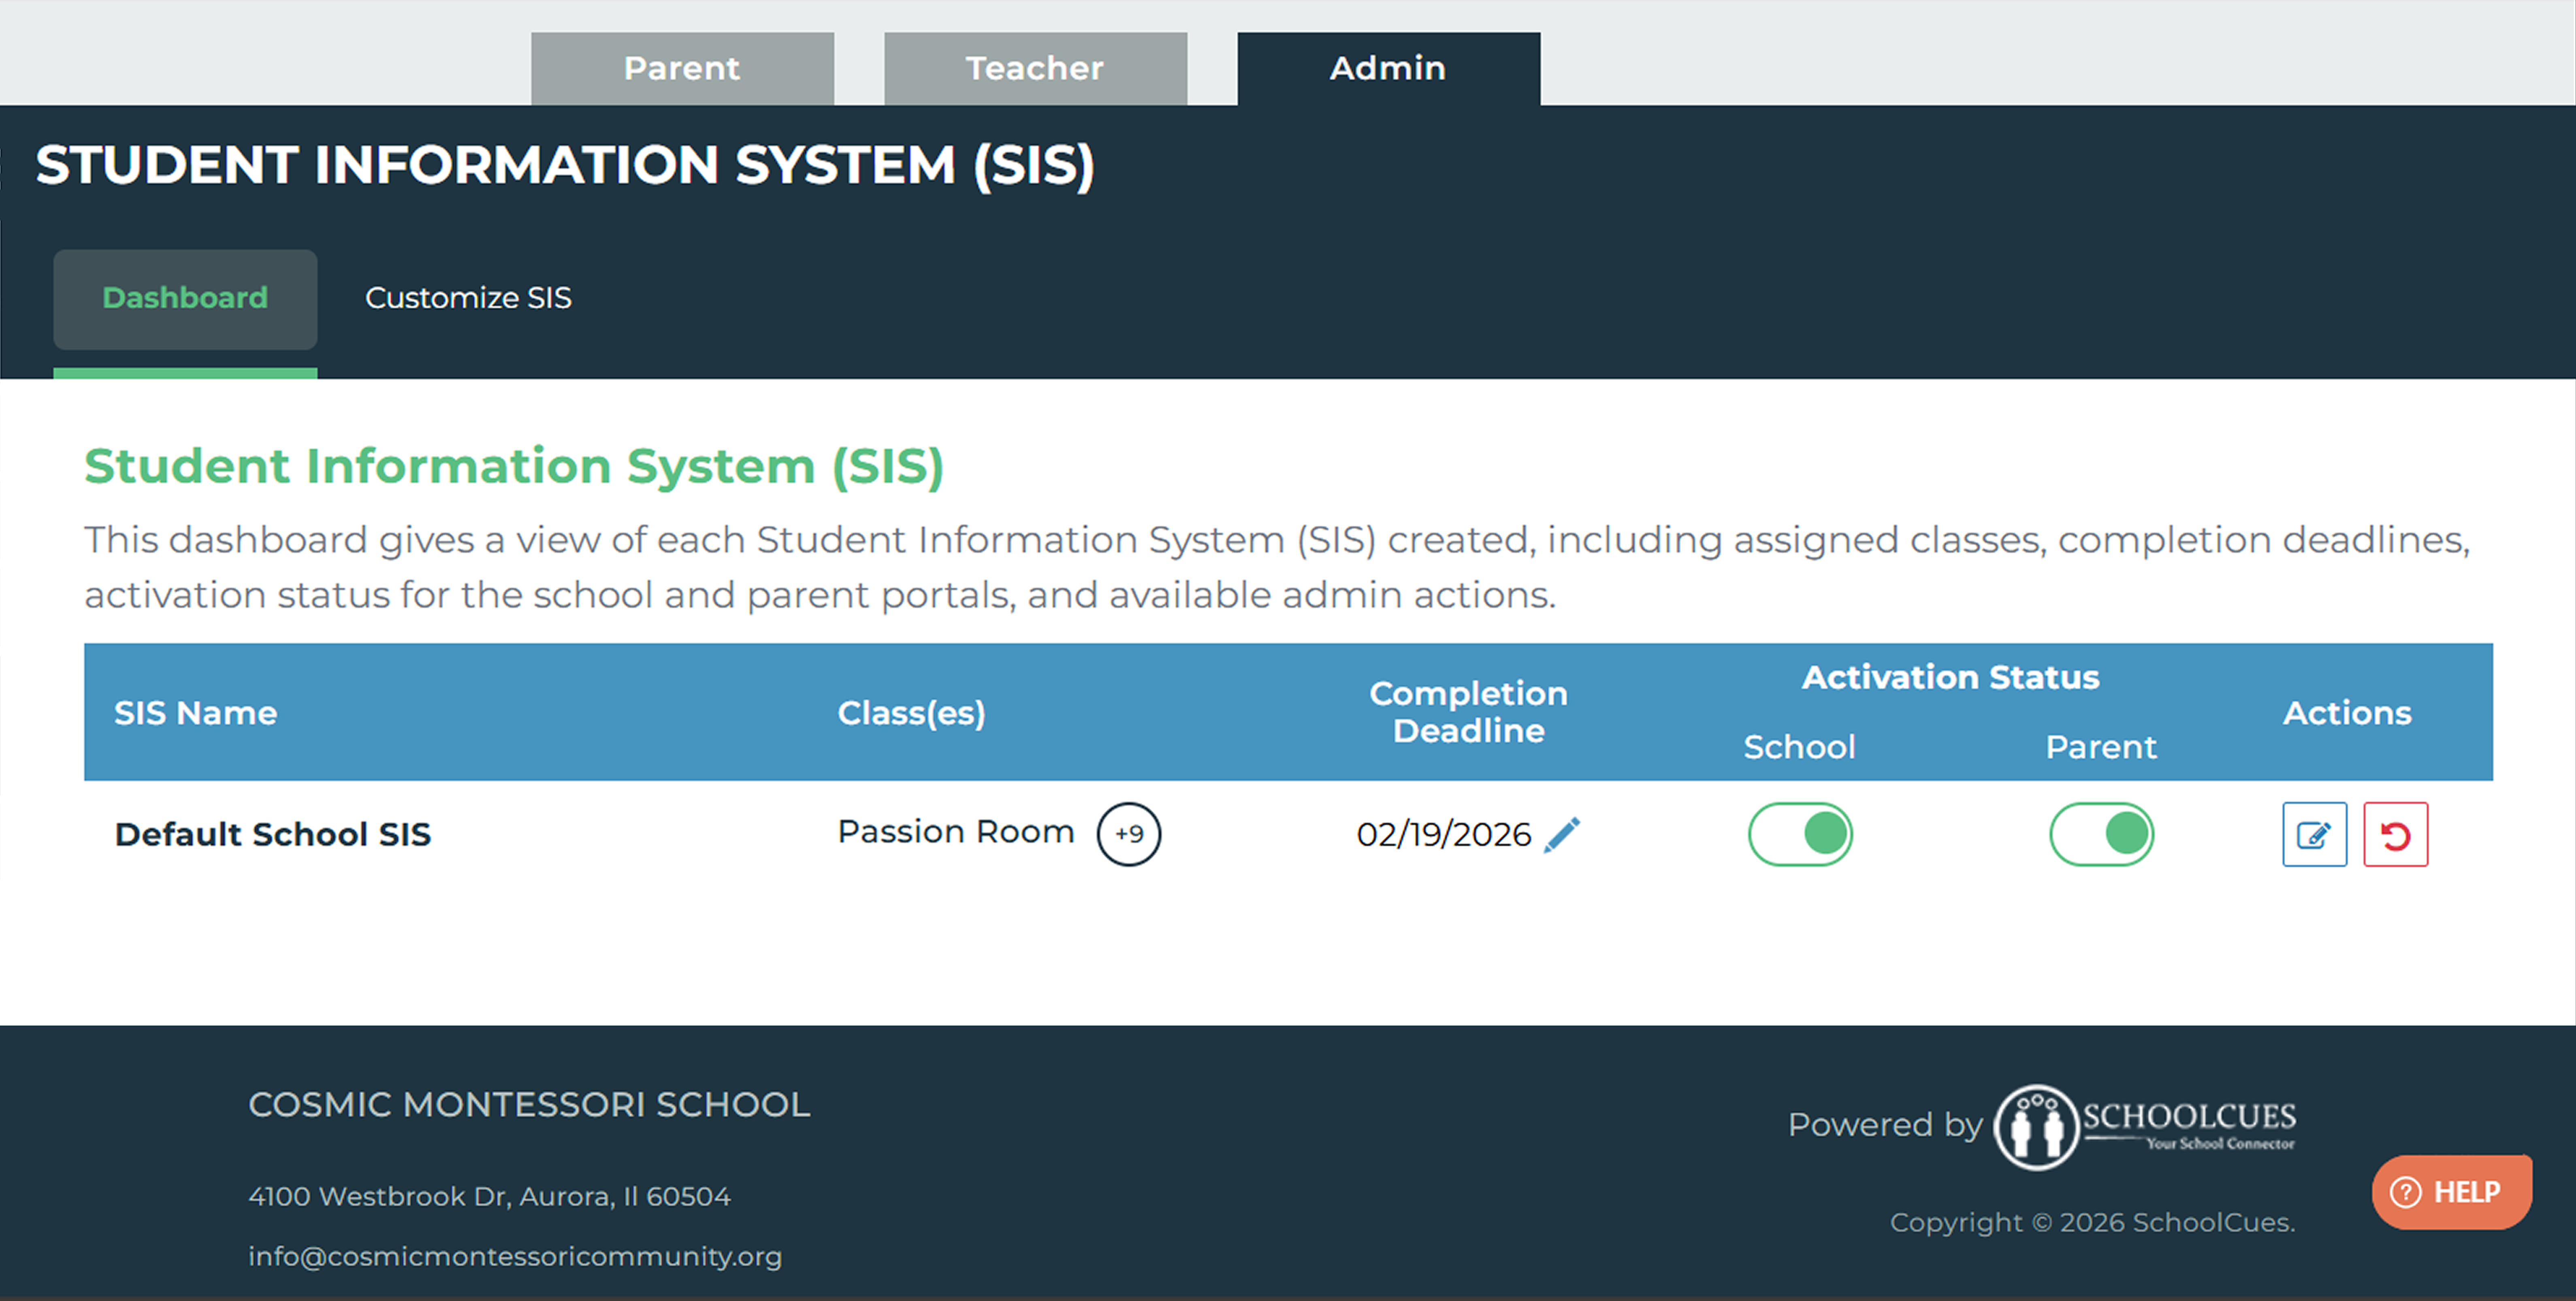2576x1301 pixels.
Task: Click the Actions column header
Action: (x=2347, y=713)
